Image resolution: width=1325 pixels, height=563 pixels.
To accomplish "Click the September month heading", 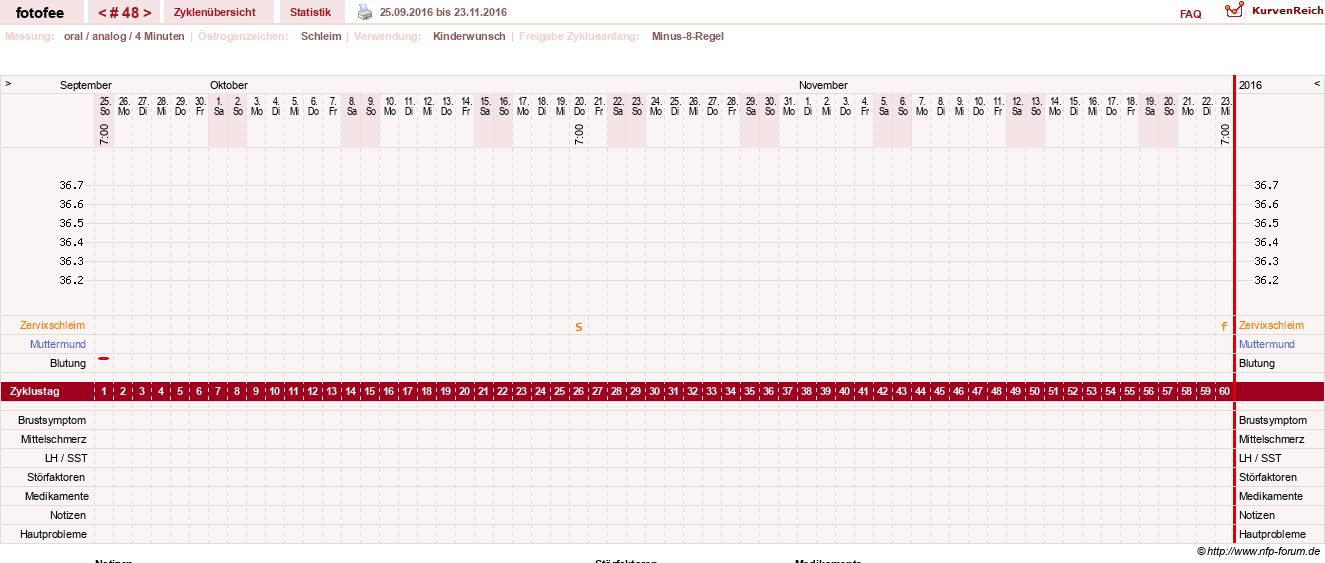I will pyautogui.click(x=86, y=85).
